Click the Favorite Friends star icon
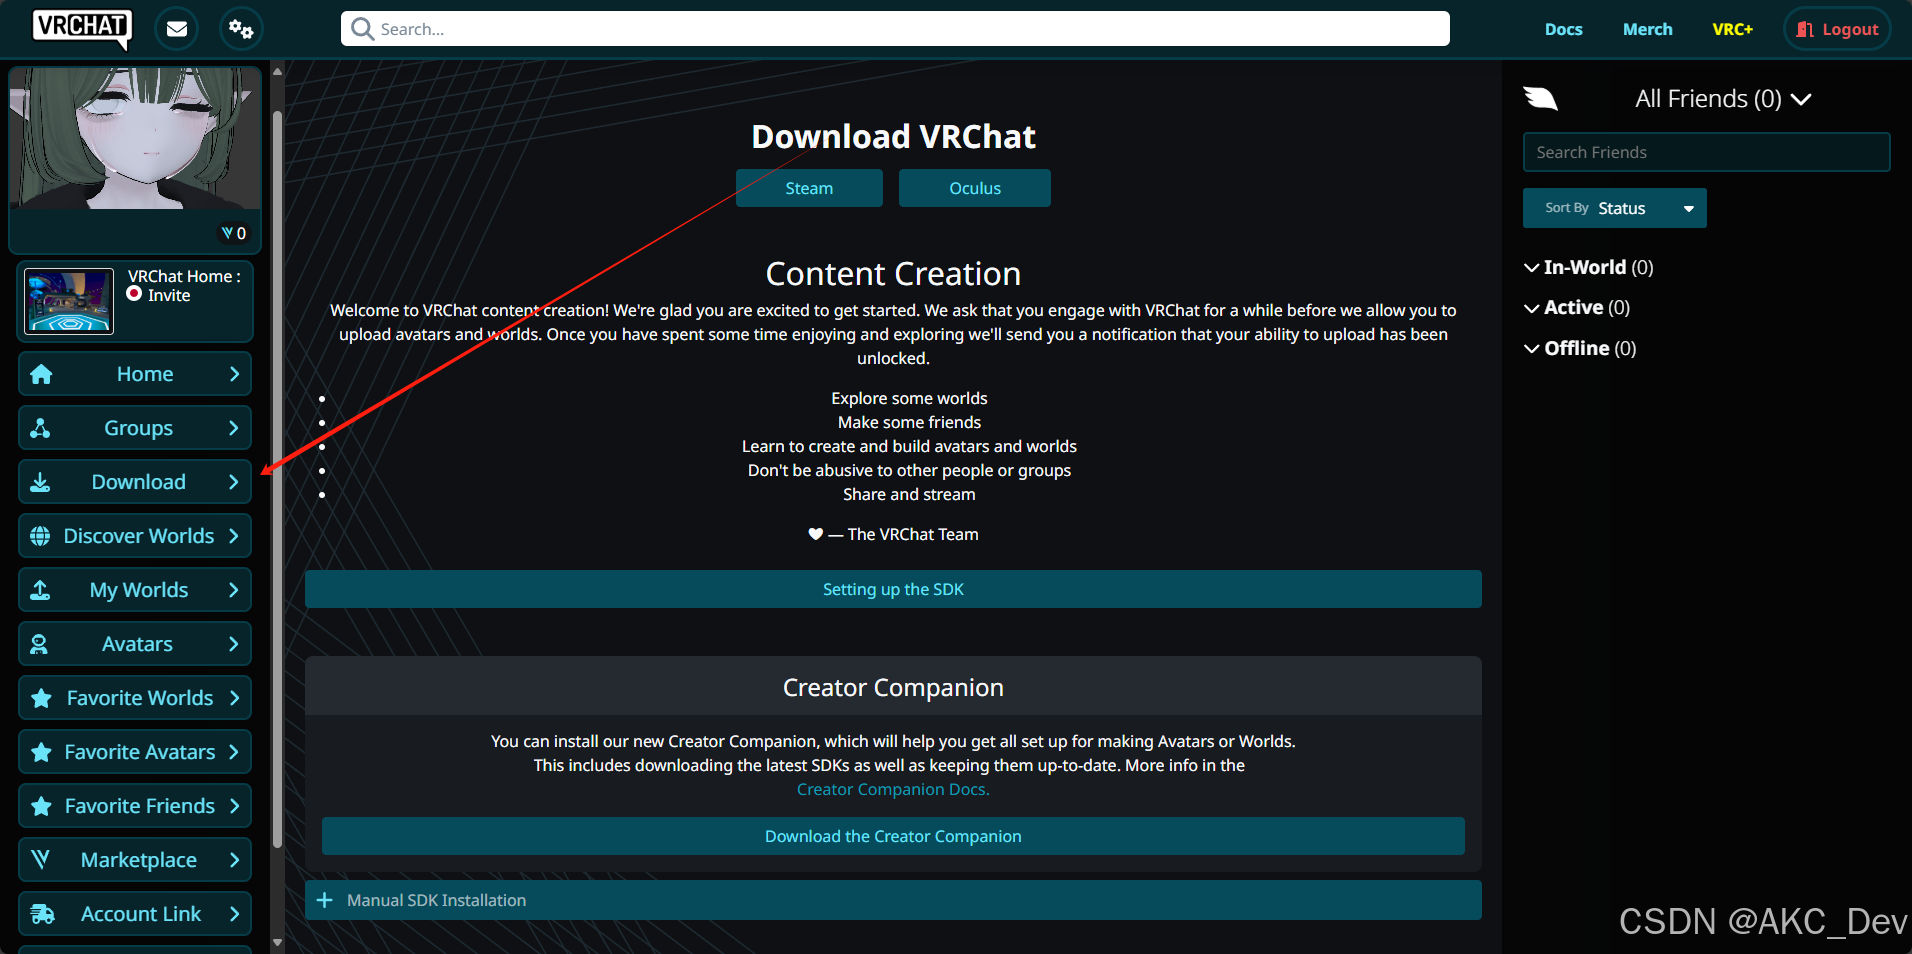Screen dimensions: 1912x954 click(x=41, y=806)
